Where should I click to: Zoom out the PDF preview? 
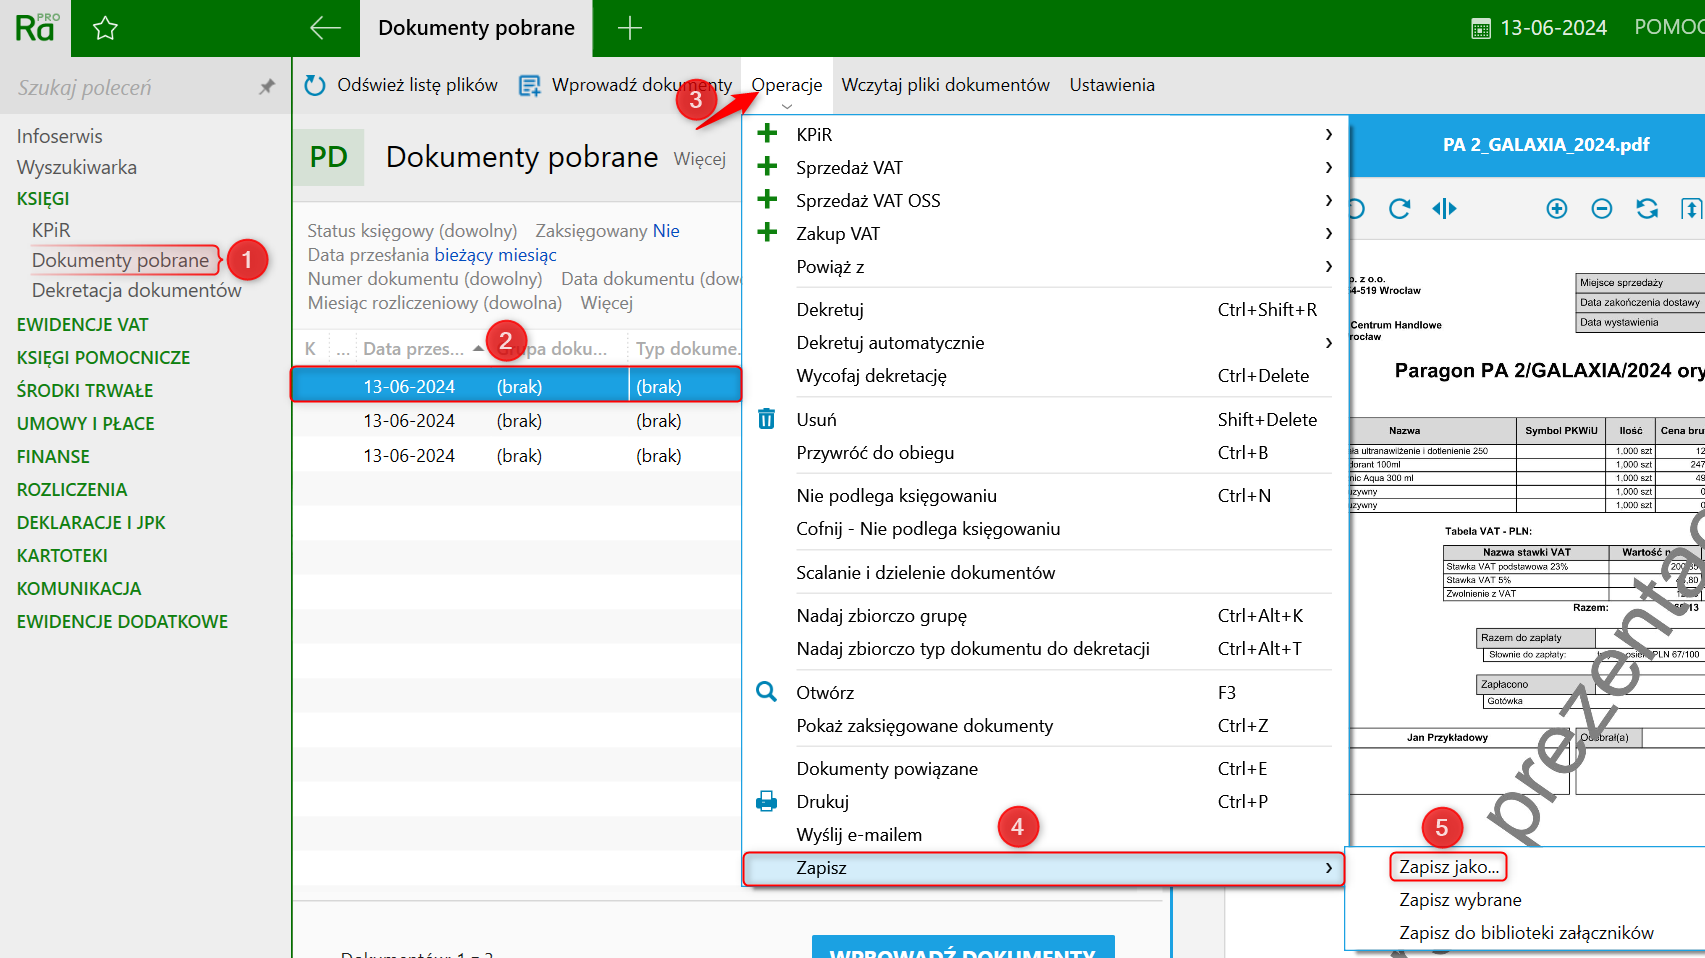1601,208
